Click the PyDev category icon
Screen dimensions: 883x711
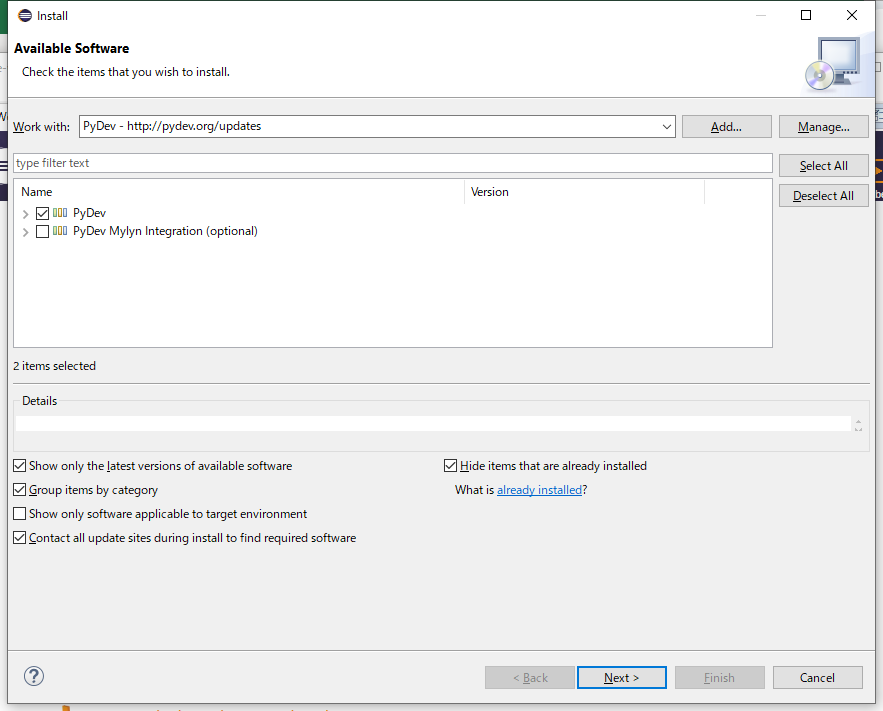tap(60, 213)
